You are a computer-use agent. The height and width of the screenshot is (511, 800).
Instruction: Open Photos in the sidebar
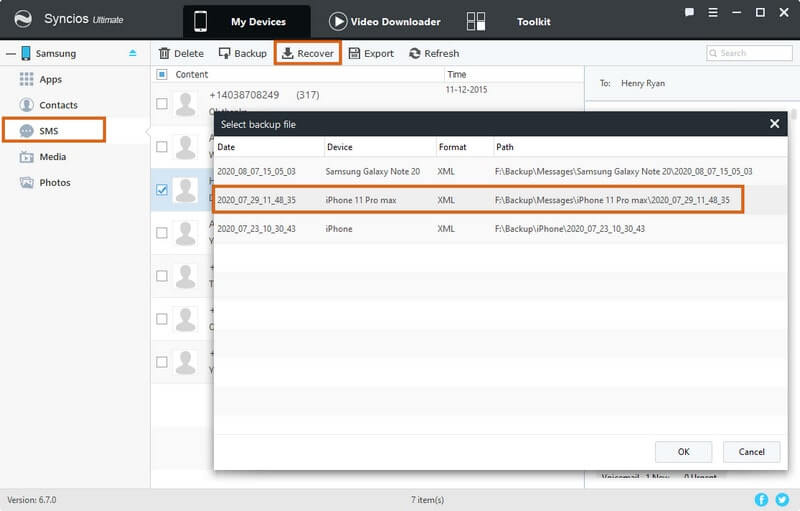click(x=55, y=183)
